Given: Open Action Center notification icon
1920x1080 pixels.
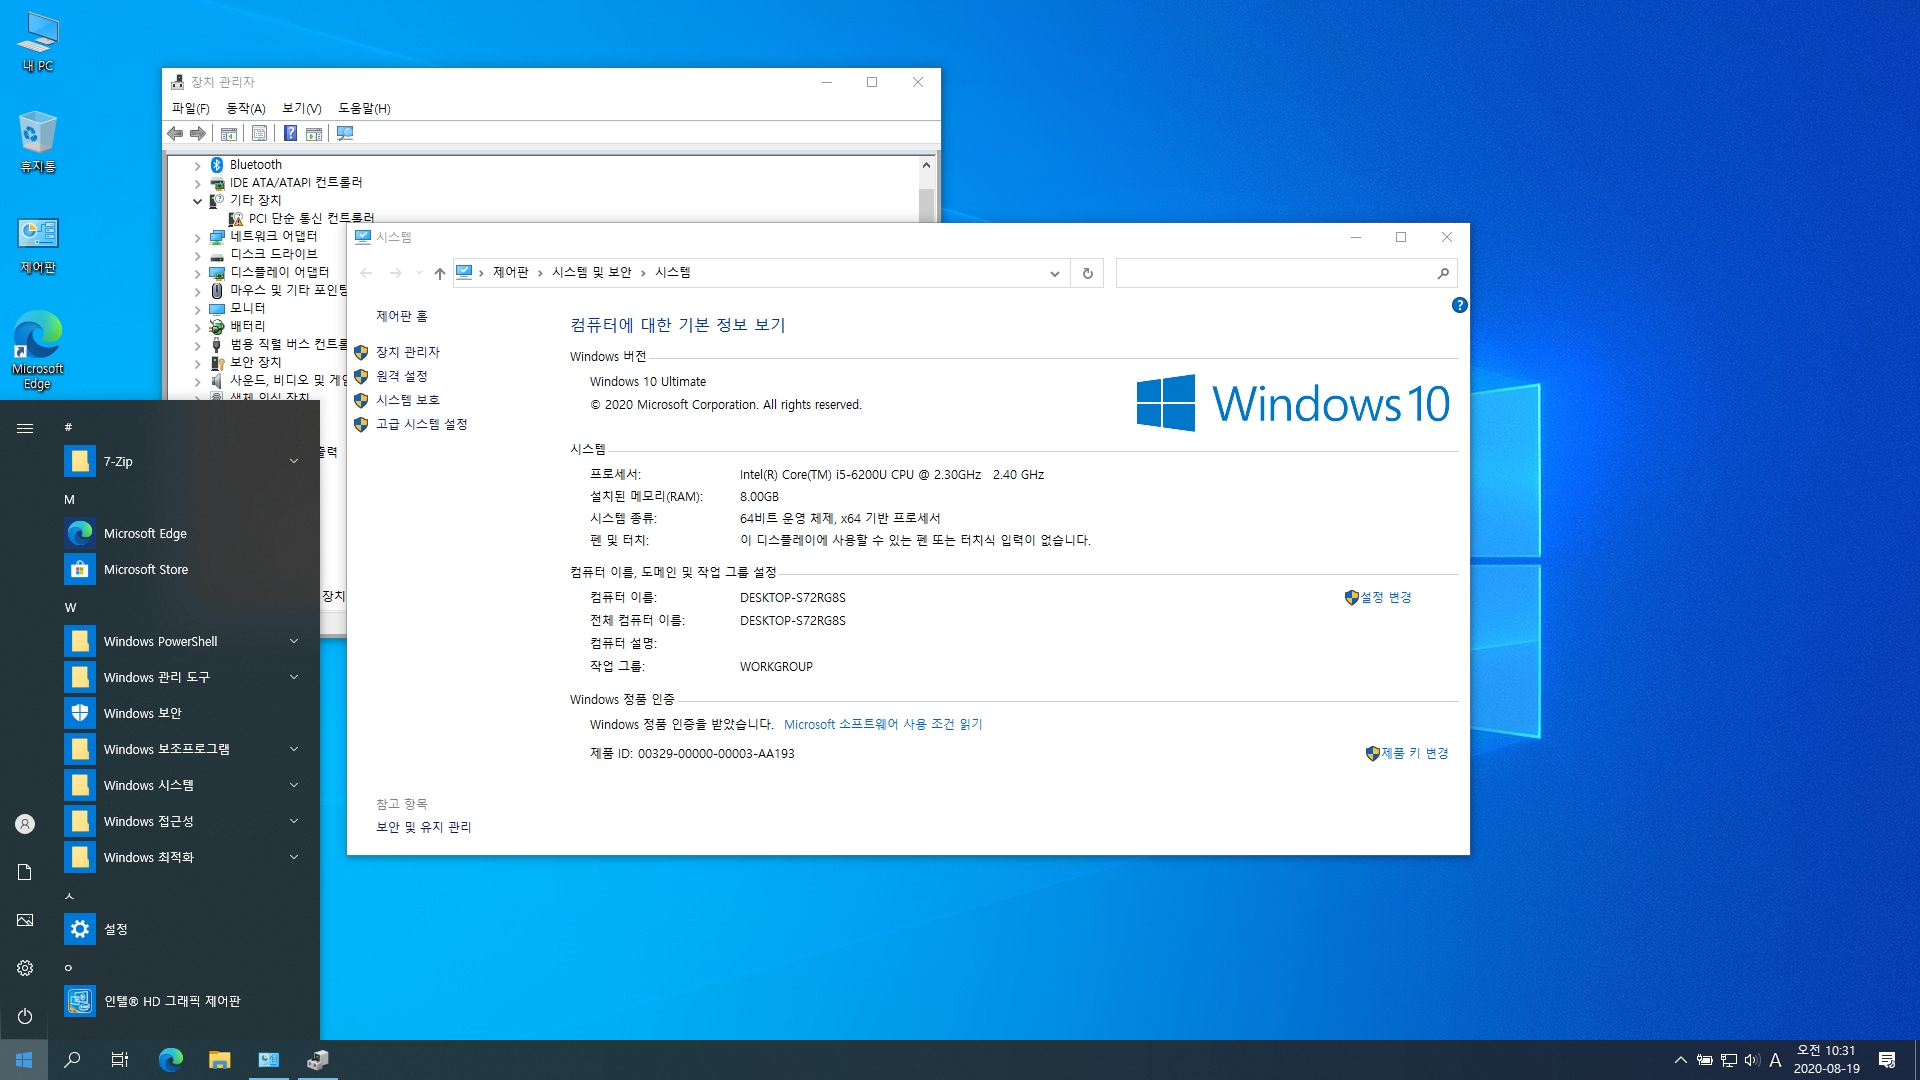Looking at the screenshot, I should coord(1887,1060).
